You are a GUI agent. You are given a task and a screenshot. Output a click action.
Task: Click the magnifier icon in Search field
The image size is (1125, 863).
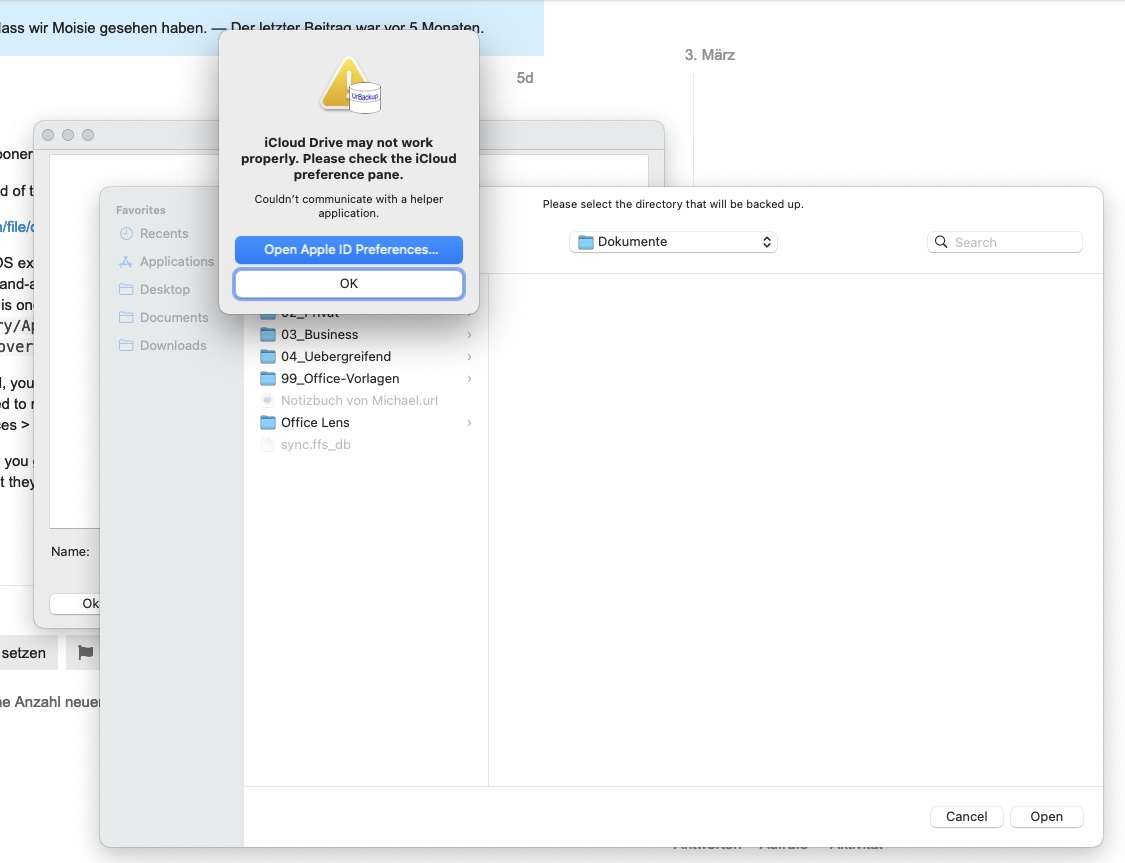(941, 242)
